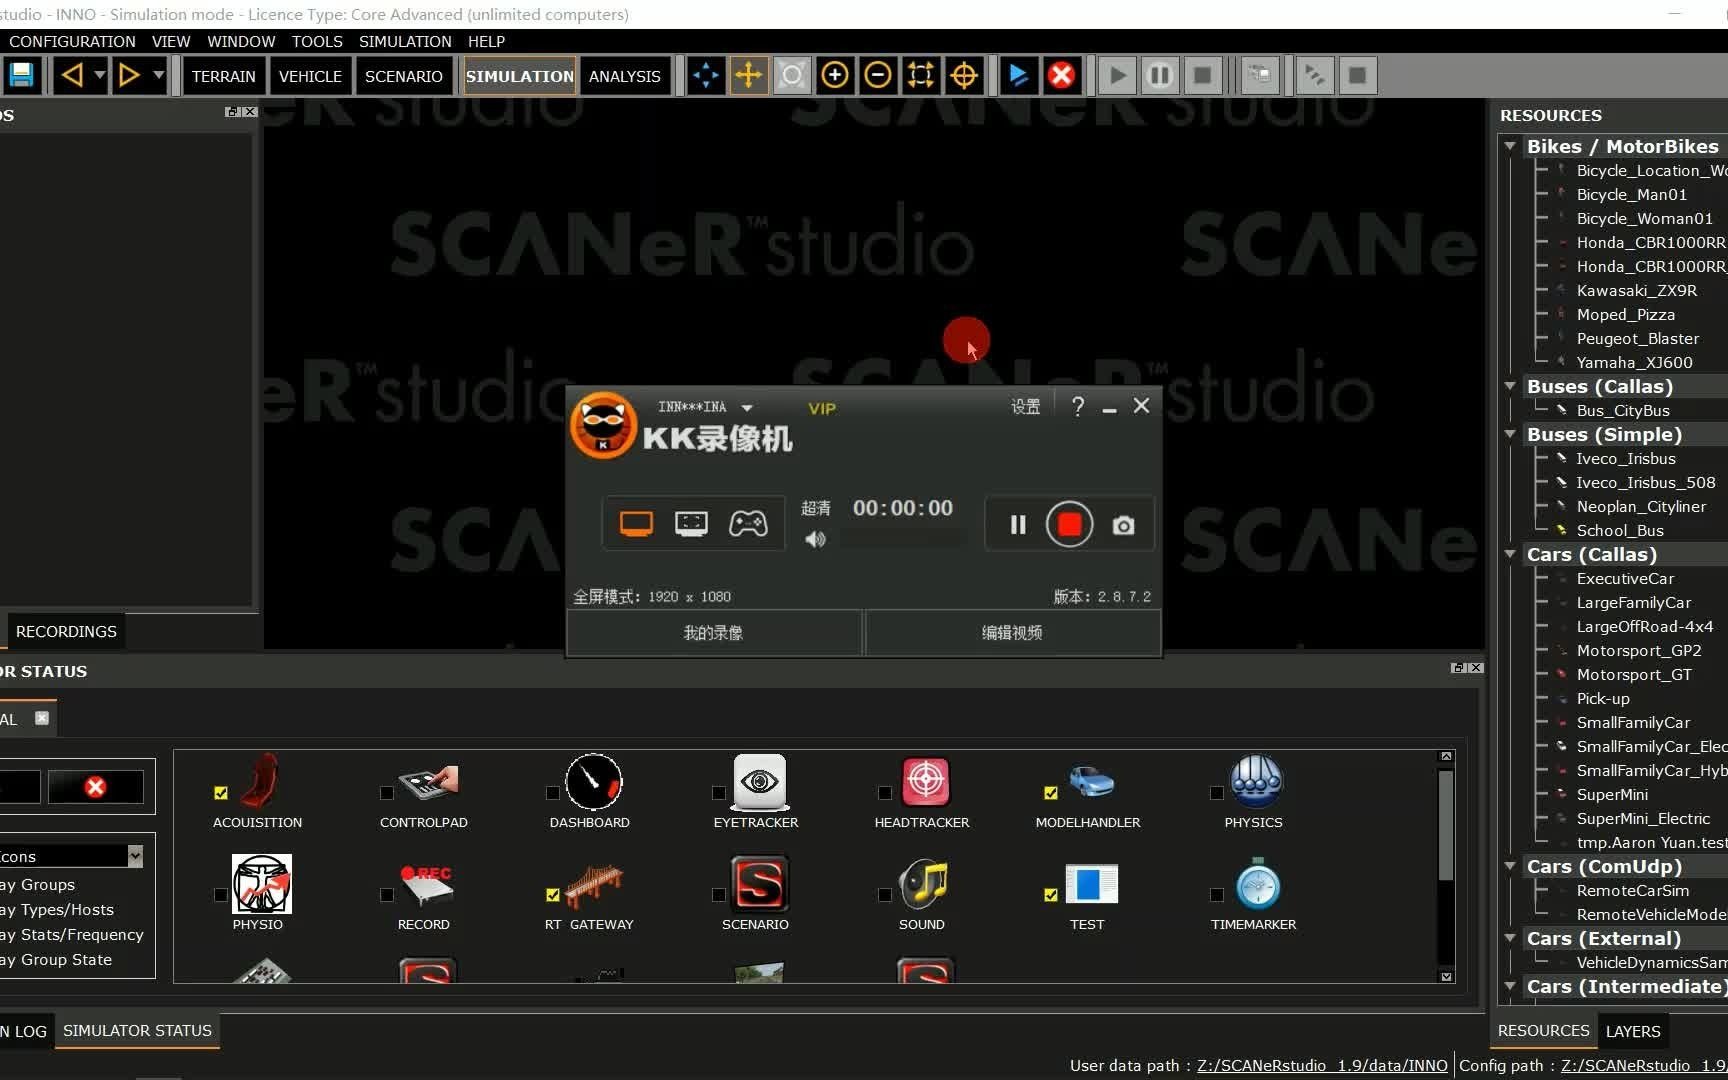Collapse the Buses (Simple) tree group
This screenshot has height=1080, width=1728.
(1510, 434)
